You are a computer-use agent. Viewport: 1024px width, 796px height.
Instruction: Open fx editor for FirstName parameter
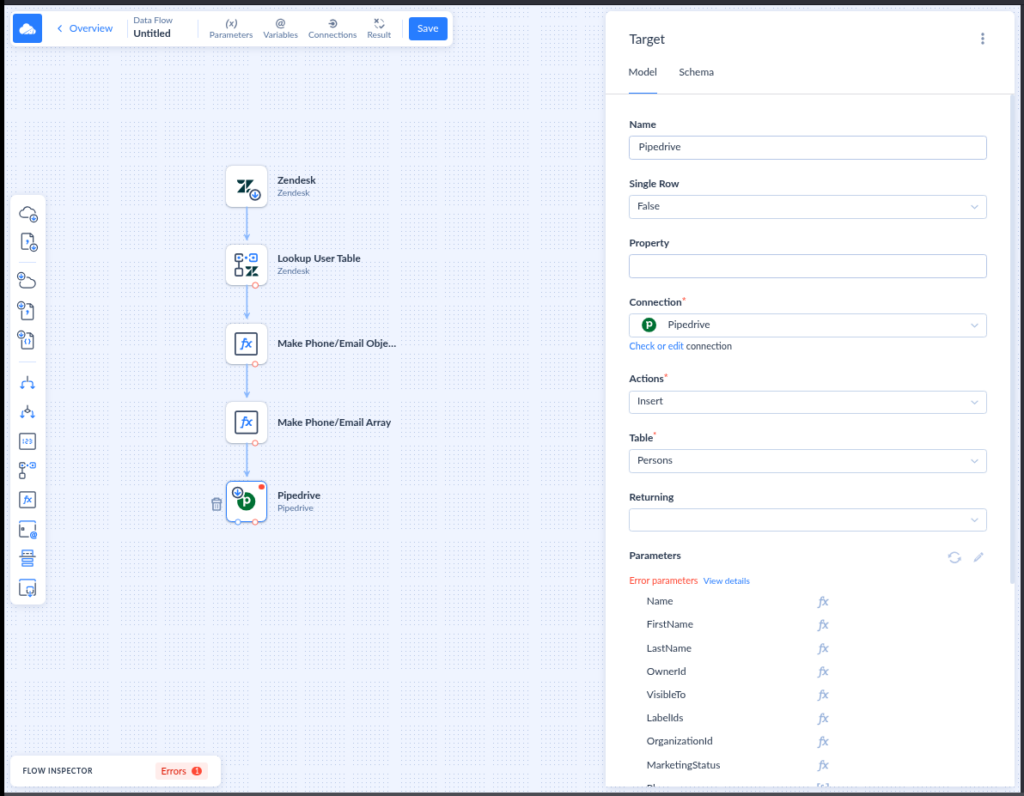[x=823, y=625]
